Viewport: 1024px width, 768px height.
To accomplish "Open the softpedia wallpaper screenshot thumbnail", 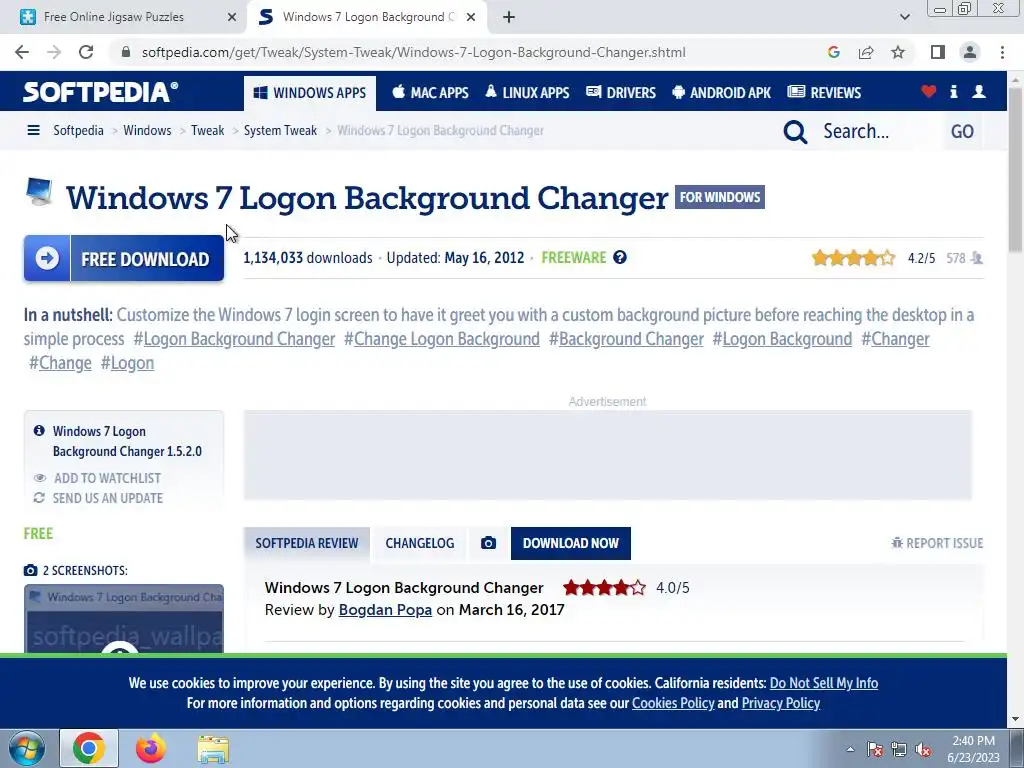I will (x=124, y=619).
